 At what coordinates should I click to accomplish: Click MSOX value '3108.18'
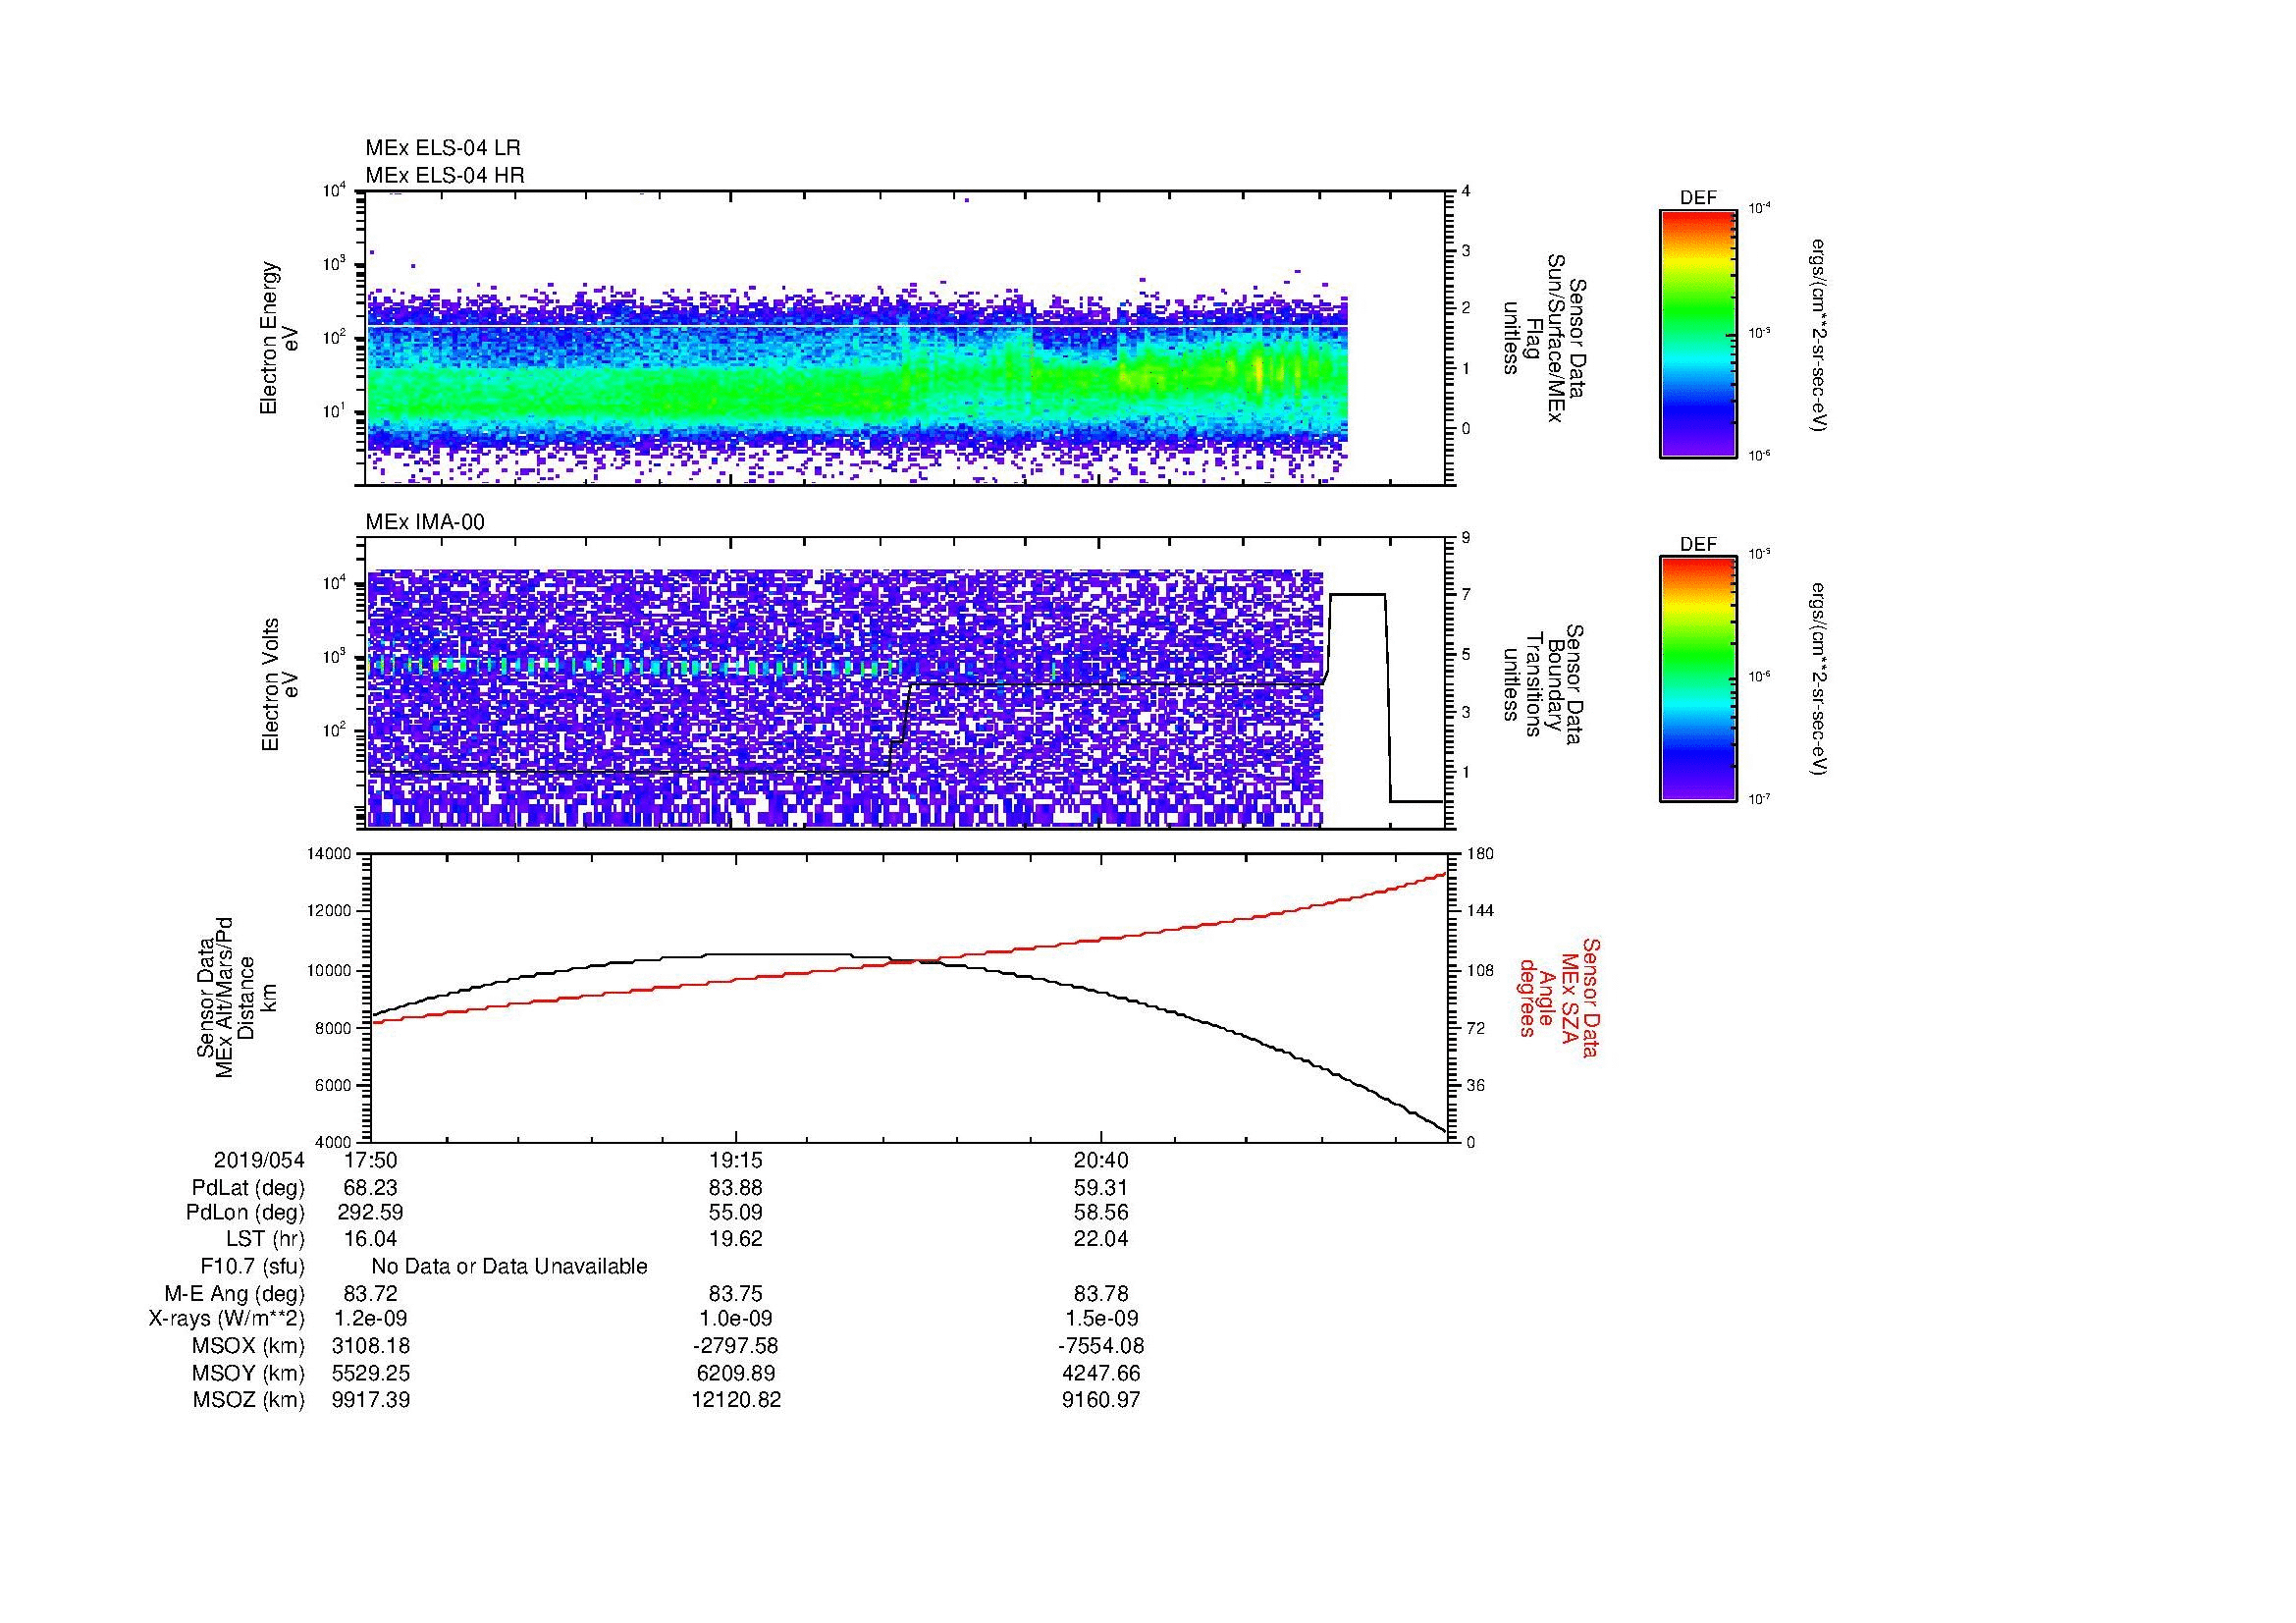(371, 1346)
